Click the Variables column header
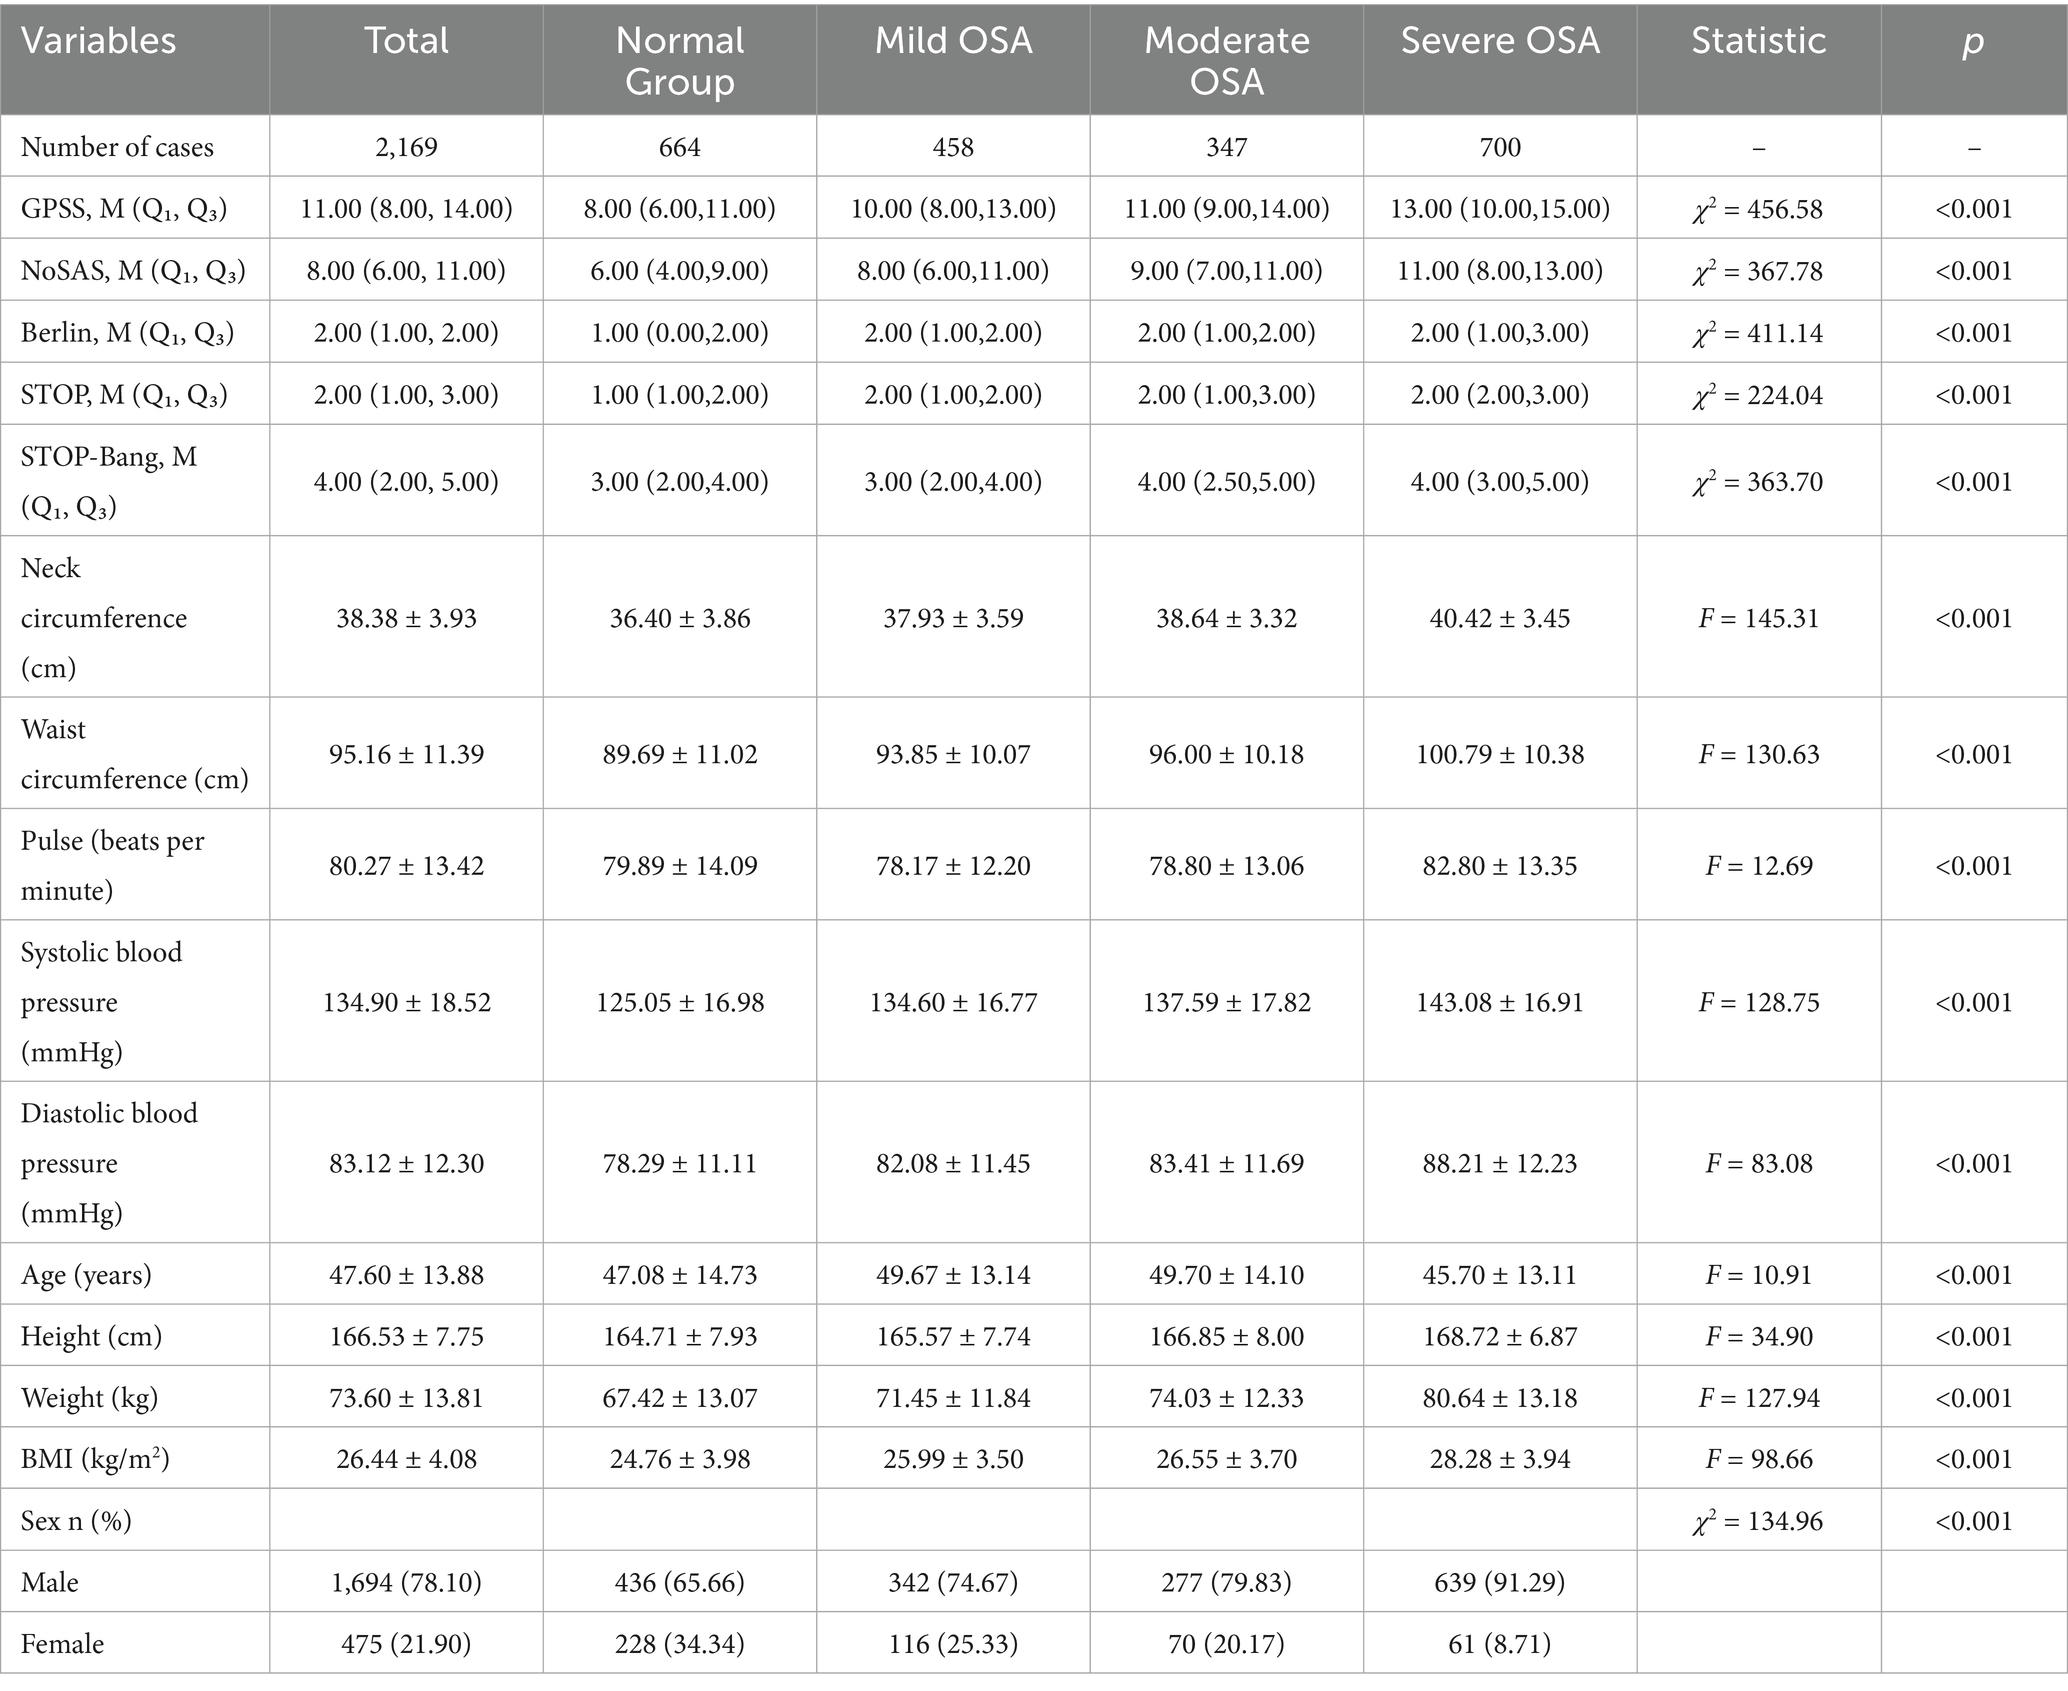2068x1691 pixels. pos(98,41)
